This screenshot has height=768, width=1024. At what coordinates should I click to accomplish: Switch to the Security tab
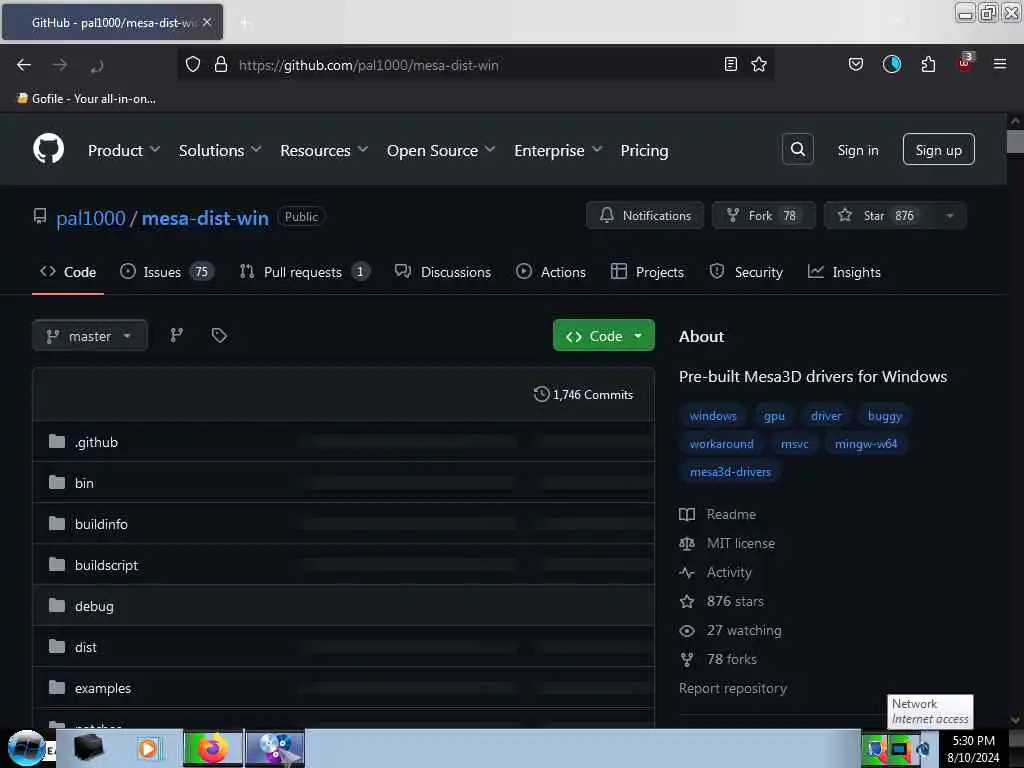[x=746, y=272]
